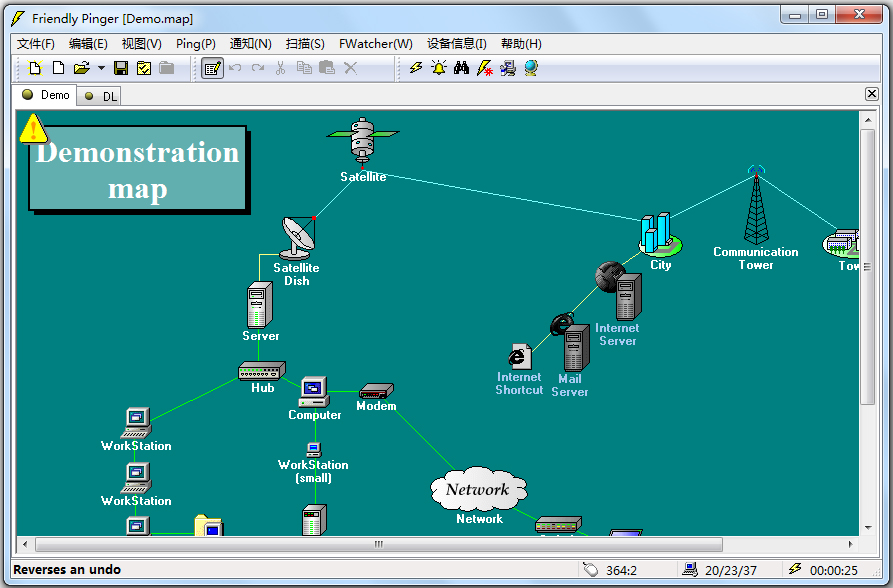Screen dimensions: 893x588
Task: Select the Internet Server device icon
Action: (627, 297)
